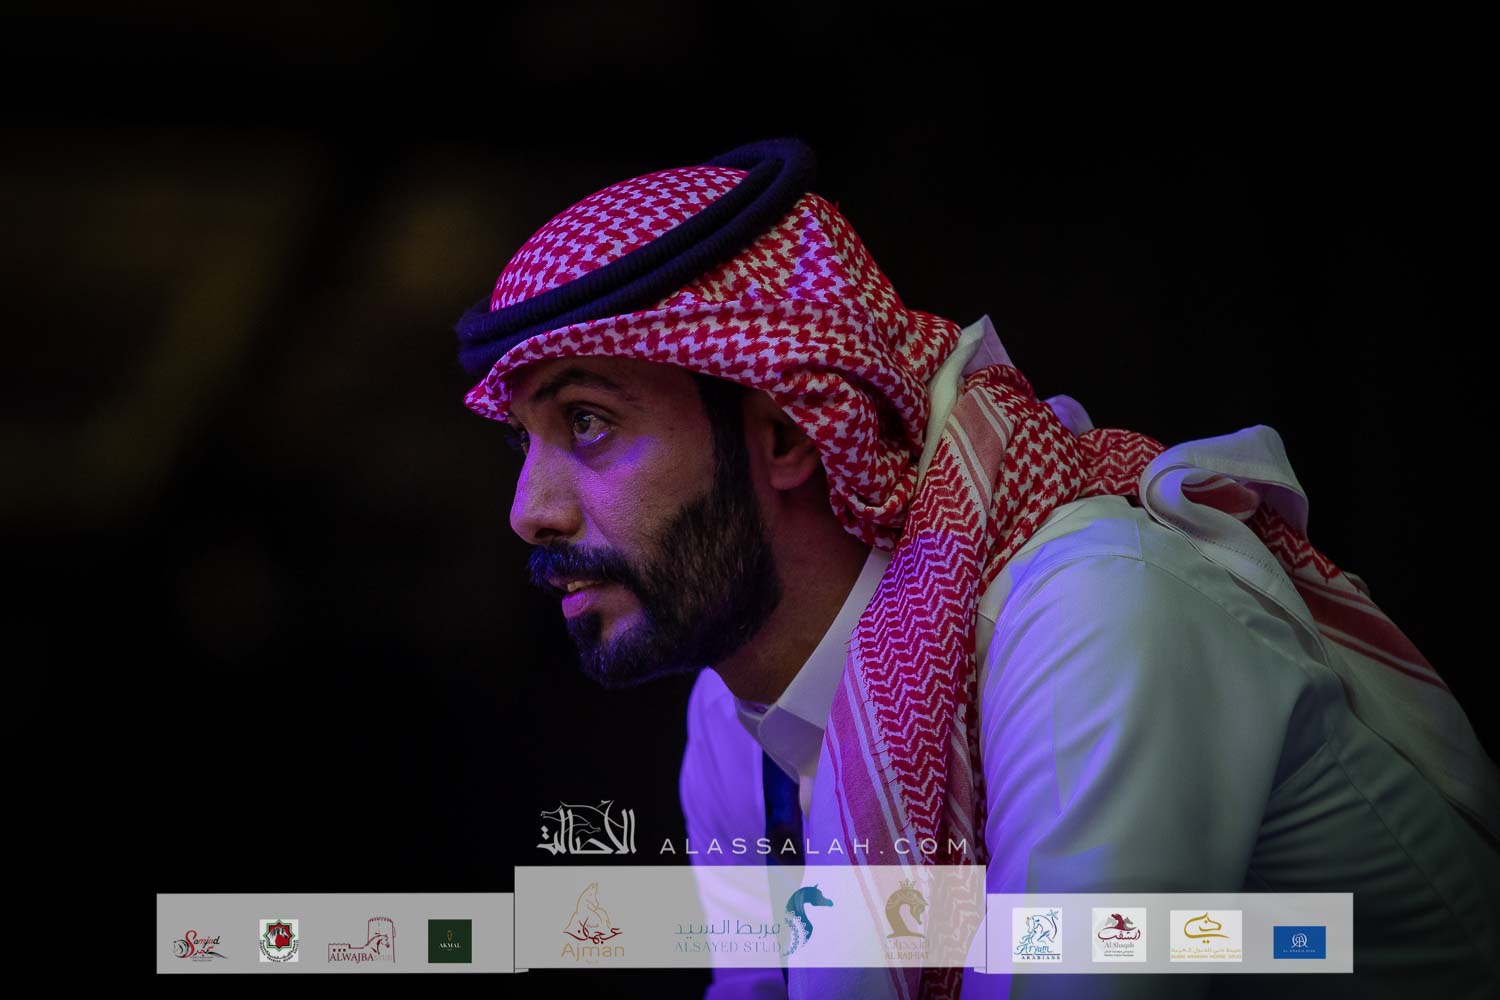
Task: Click the Dubai Arabian Horse Stud logo
Action: 1205,935
